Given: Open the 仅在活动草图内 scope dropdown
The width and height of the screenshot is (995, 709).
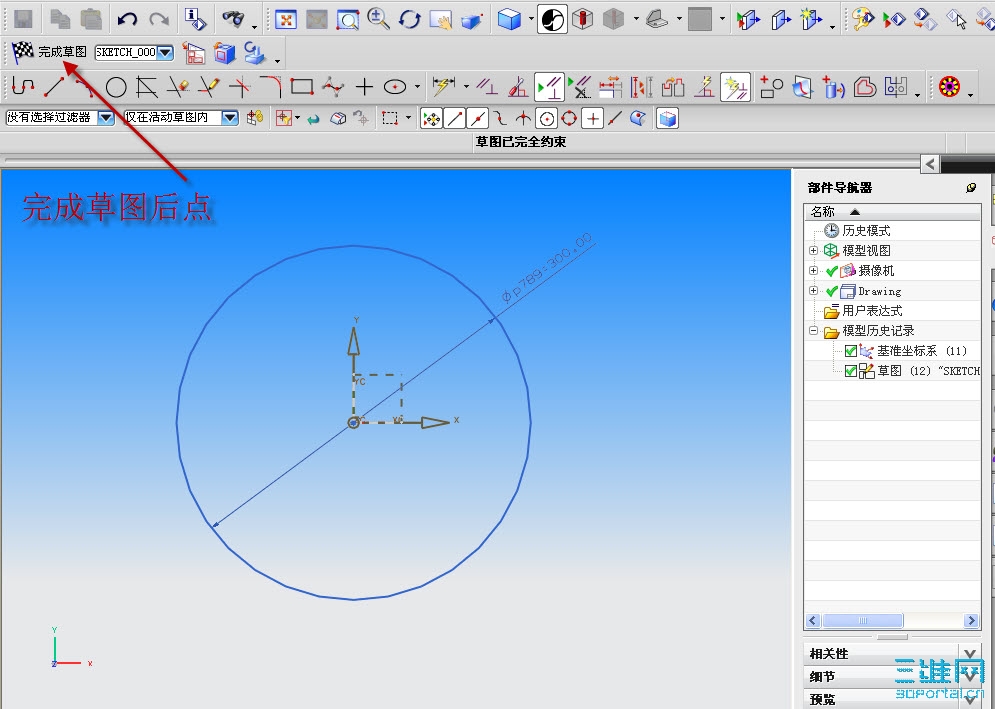Looking at the screenshot, I should pyautogui.click(x=230, y=117).
